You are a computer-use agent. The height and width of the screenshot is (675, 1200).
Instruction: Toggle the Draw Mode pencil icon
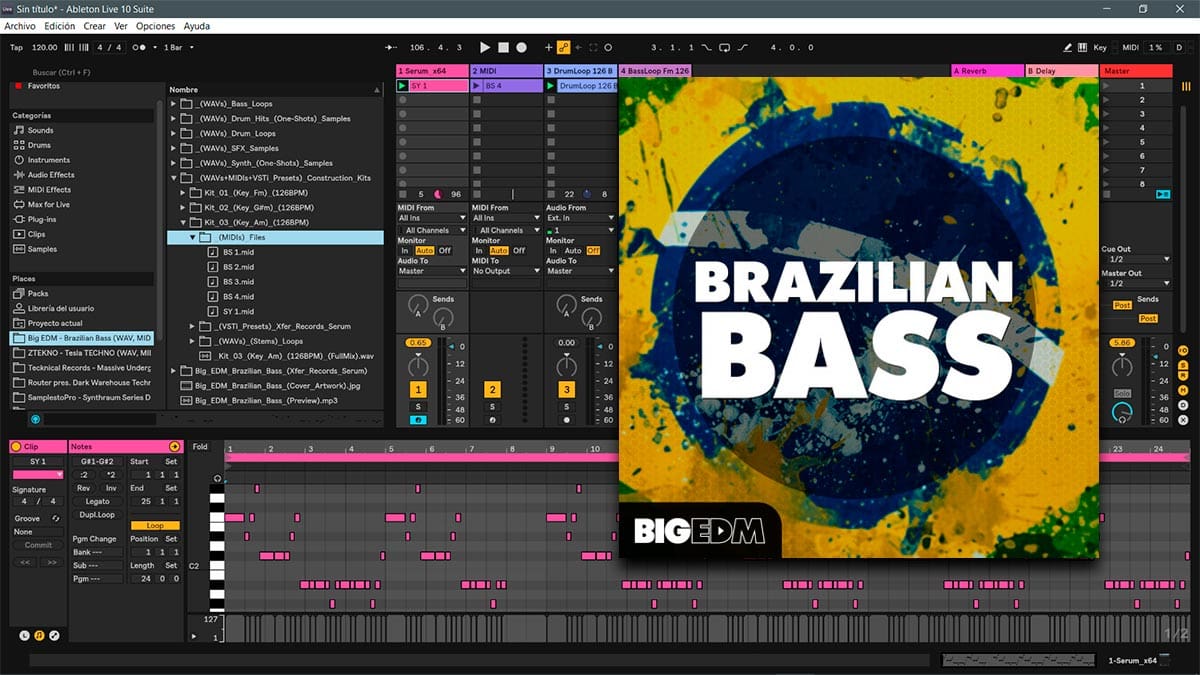(1067, 47)
